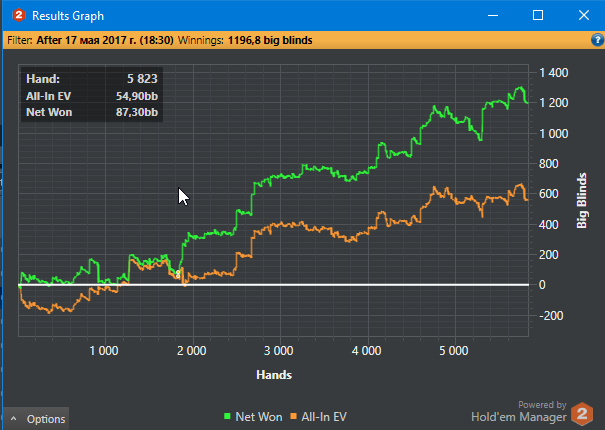This screenshot has width=605, height=430.
Task: Toggle the Net Won legend green swatch
Action: click(x=227, y=416)
